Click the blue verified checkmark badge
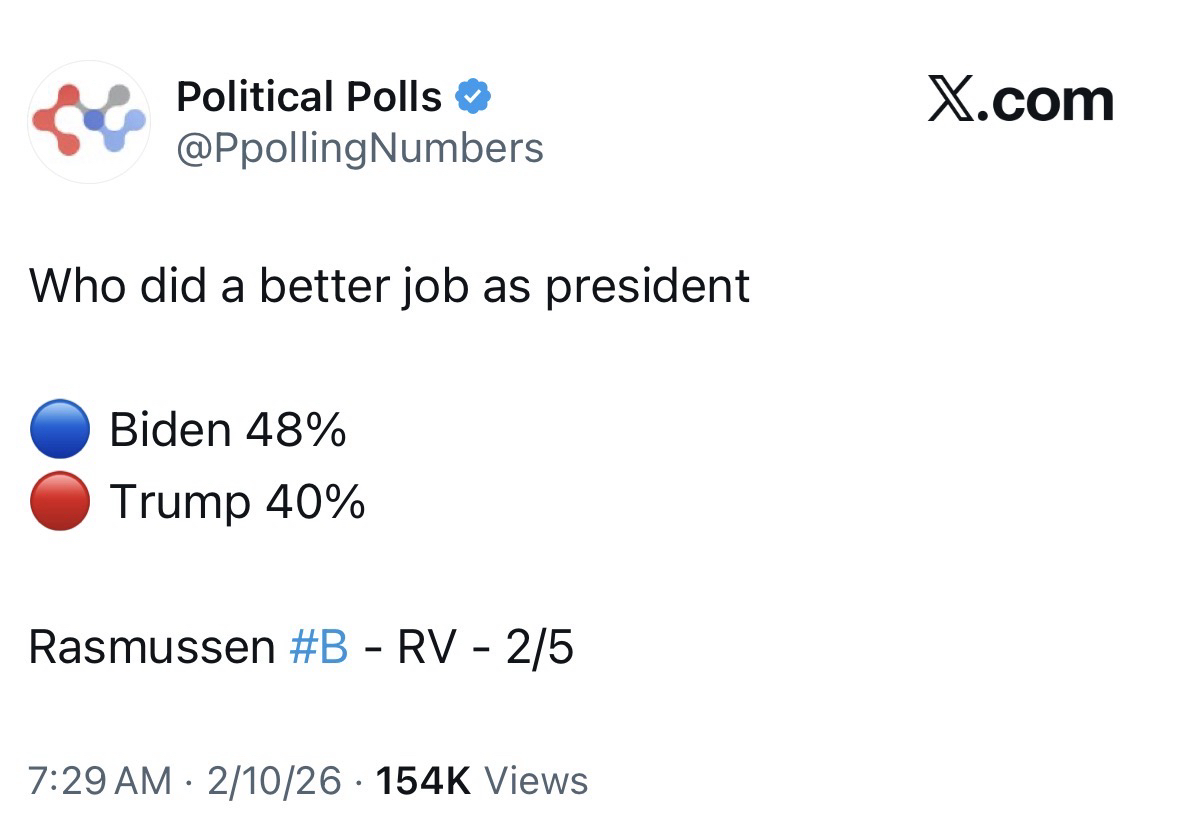The width and height of the screenshot is (1179, 832). coord(472,98)
